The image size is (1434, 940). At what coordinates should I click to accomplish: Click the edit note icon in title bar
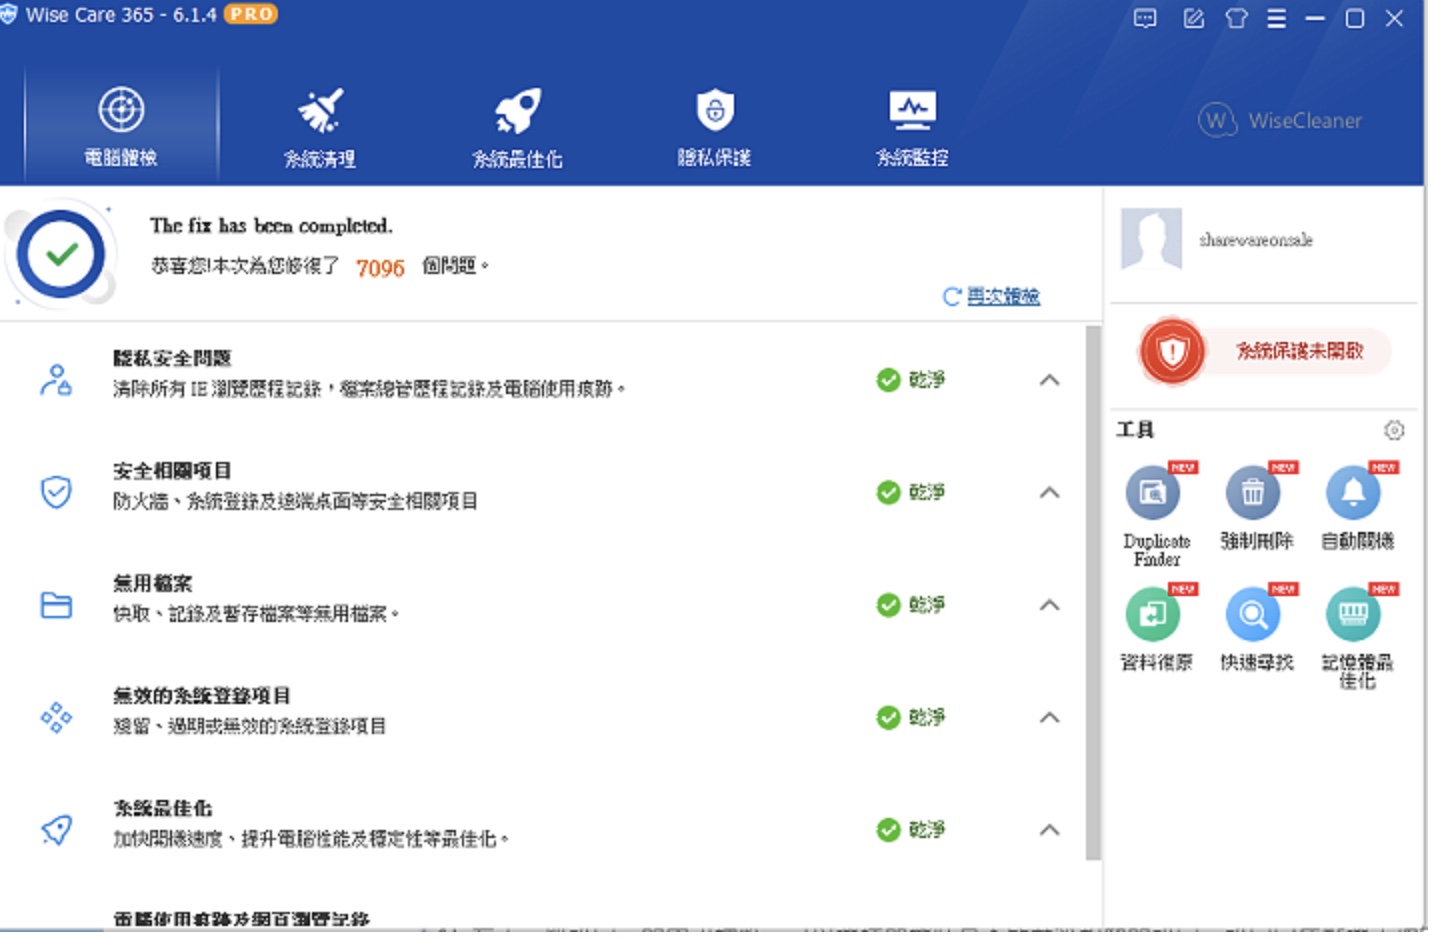(x=1193, y=18)
